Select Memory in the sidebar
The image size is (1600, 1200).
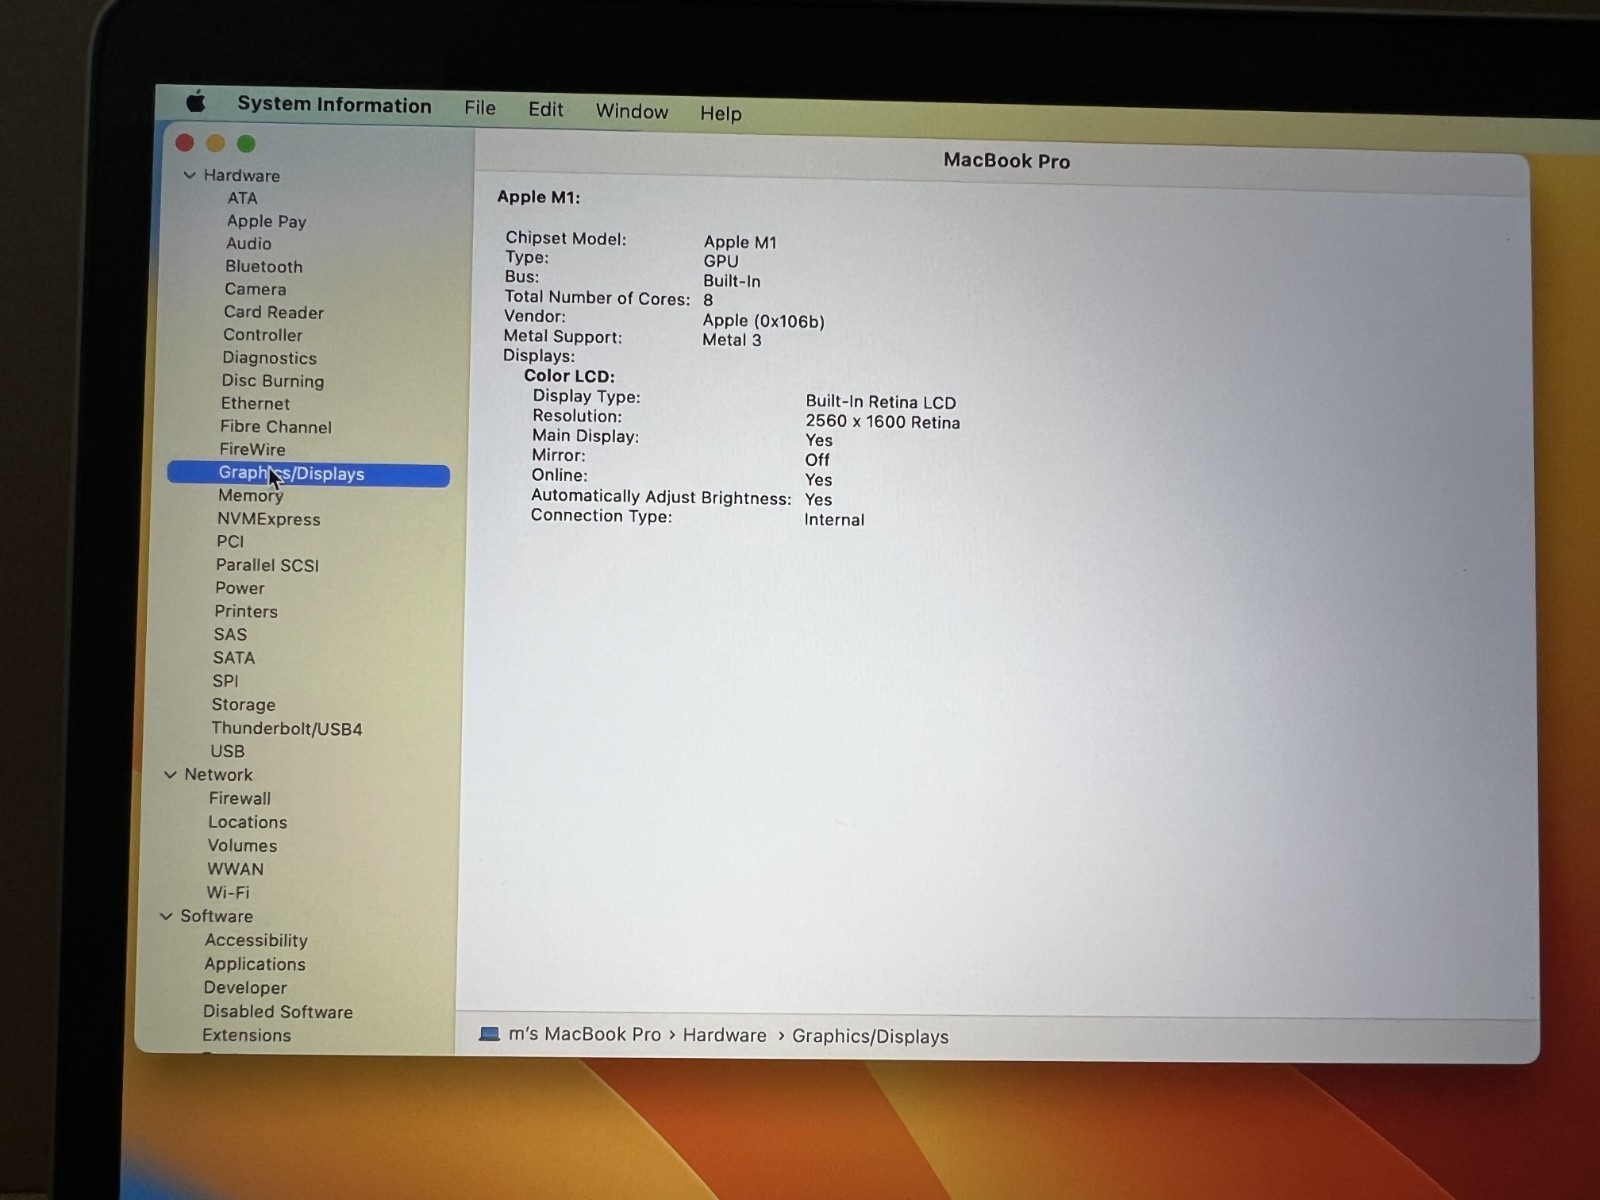pos(251,496)
